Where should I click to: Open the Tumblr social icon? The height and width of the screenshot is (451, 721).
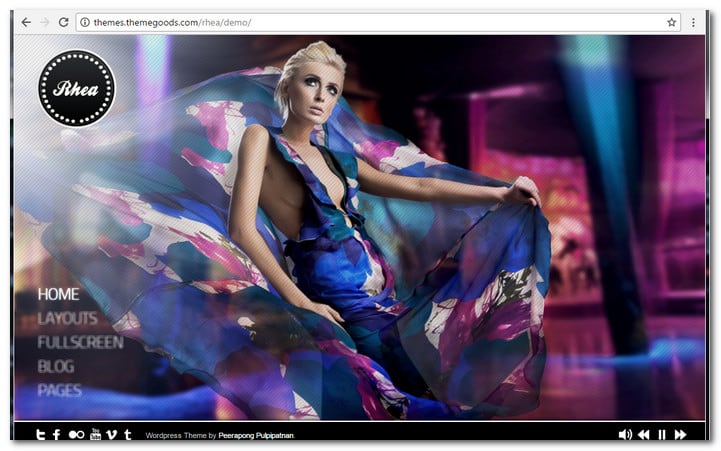point(127,435)
